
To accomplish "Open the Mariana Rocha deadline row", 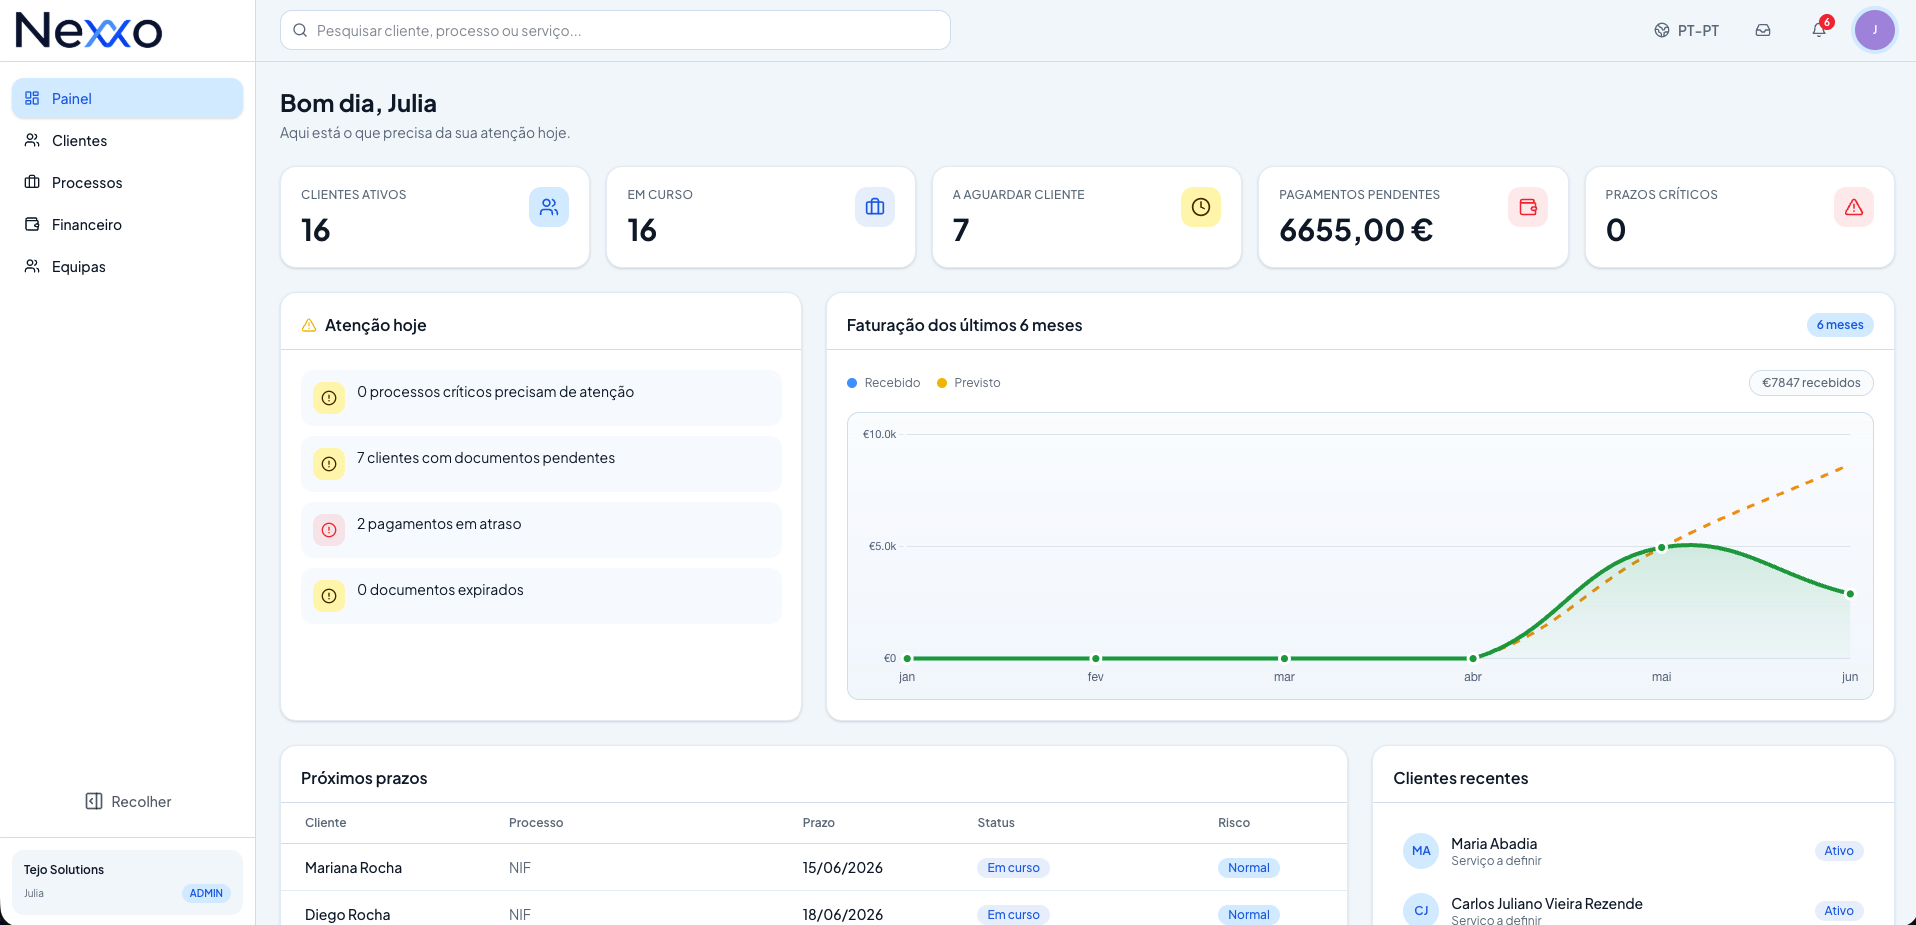I will [x=814, y=867].
